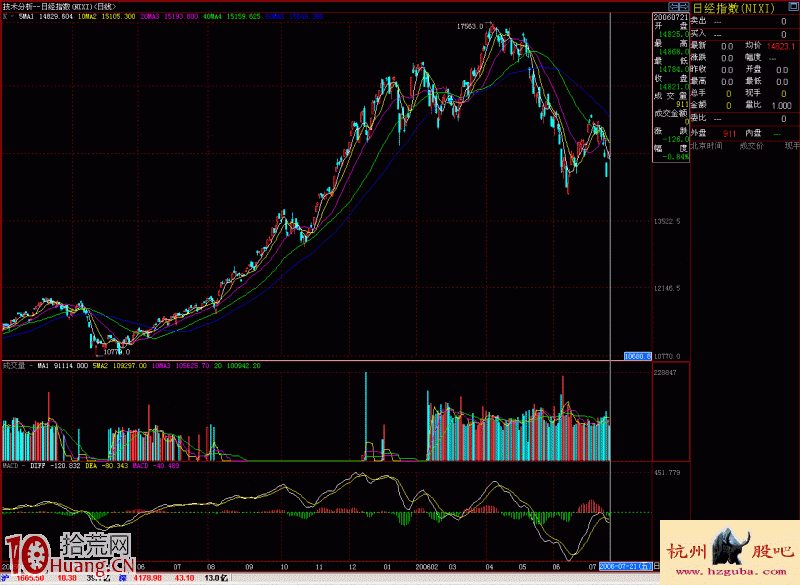This screenshot has width=800, height=585.
Task: Click the 200602 label on the time axis
Action: tap(427, 567)
